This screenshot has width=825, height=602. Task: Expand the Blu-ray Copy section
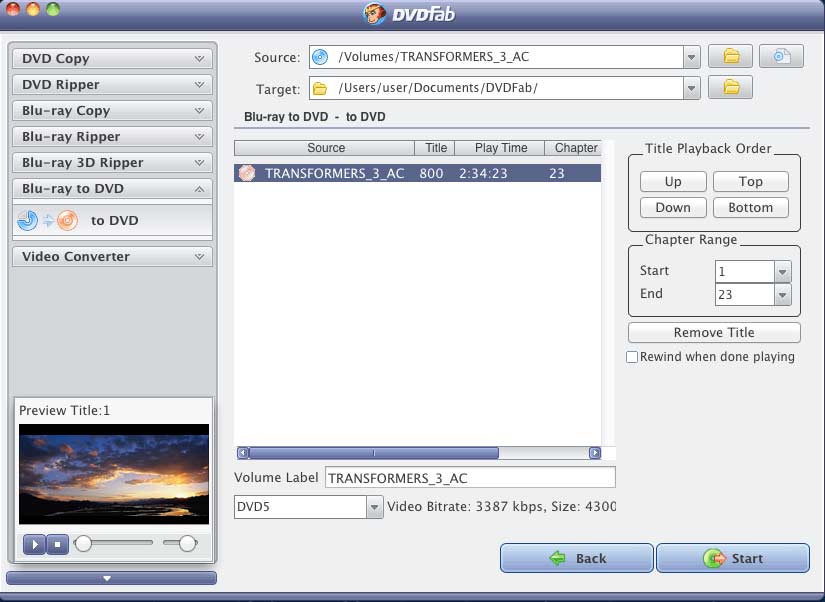pos(112,111)
